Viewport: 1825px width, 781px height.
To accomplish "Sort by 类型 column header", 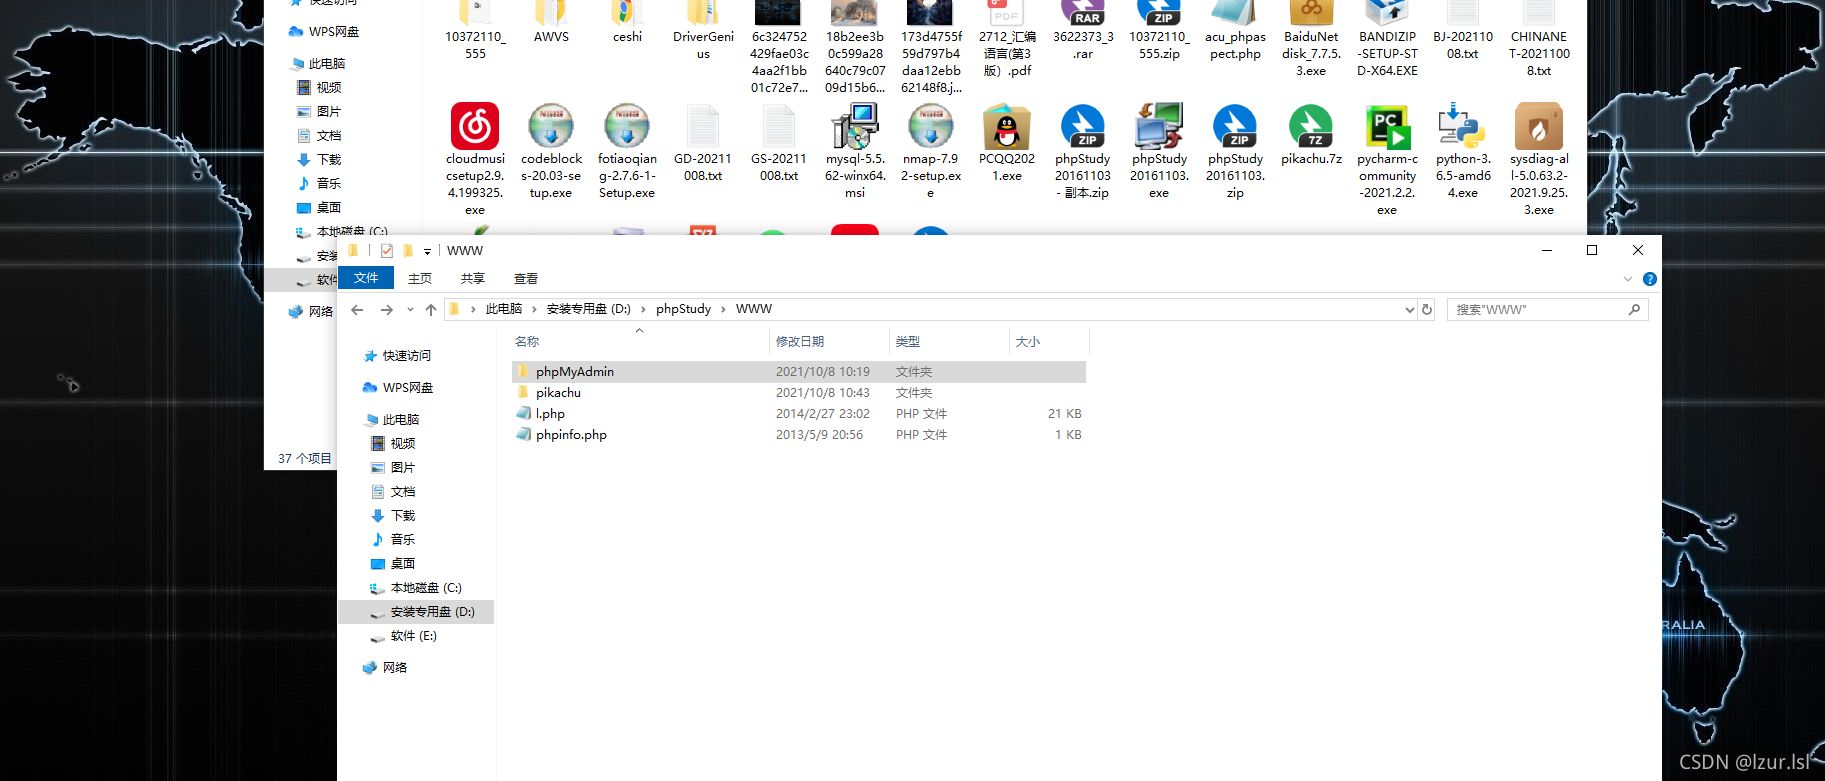I will tap(949, 342).
